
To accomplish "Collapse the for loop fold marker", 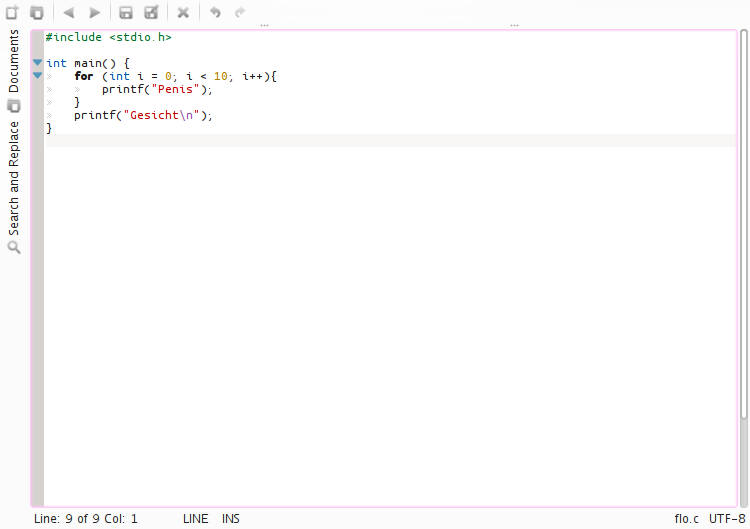I will (37, 75).
